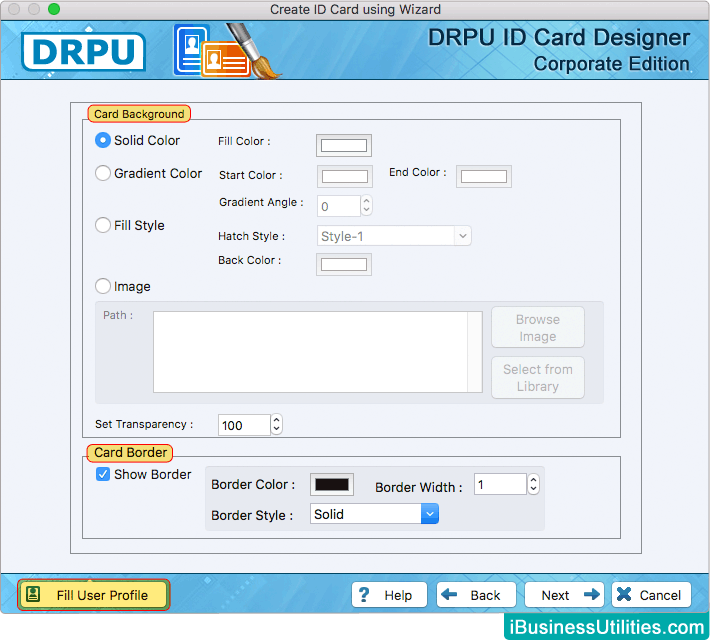This screenshot has width=710, height=640.
Task: Decrease the Gradient Angle stepper
Action: (366, 210)
